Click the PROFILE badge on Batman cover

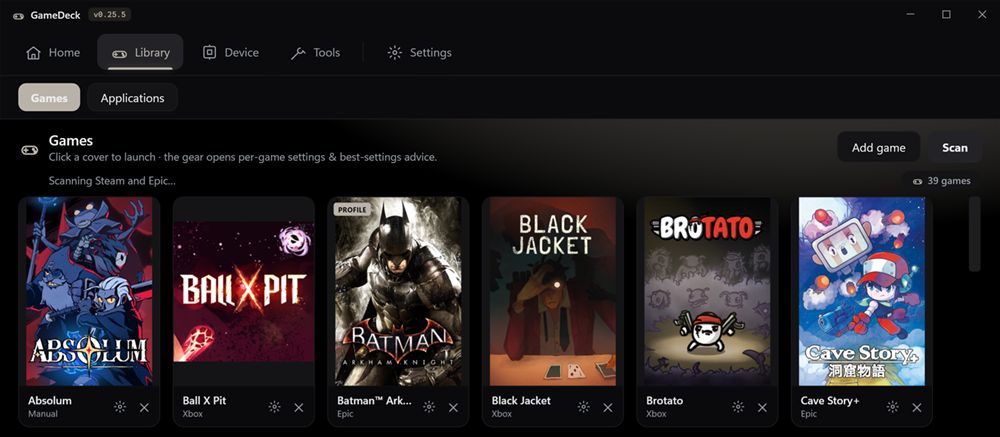[351, 210]
